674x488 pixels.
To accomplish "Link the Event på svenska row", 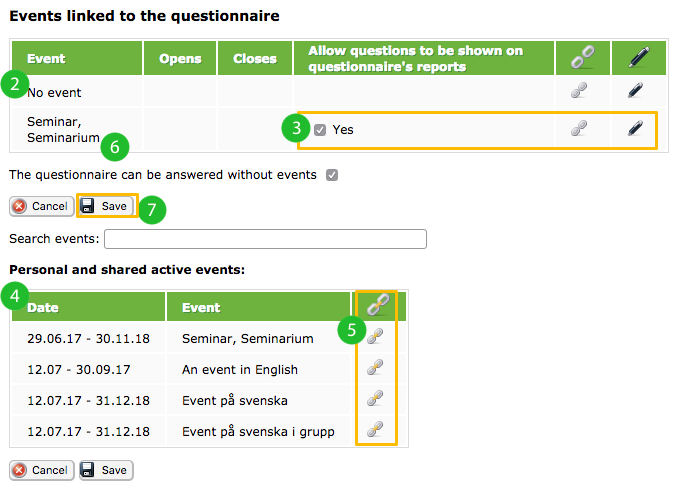I will tap(375, 399).
